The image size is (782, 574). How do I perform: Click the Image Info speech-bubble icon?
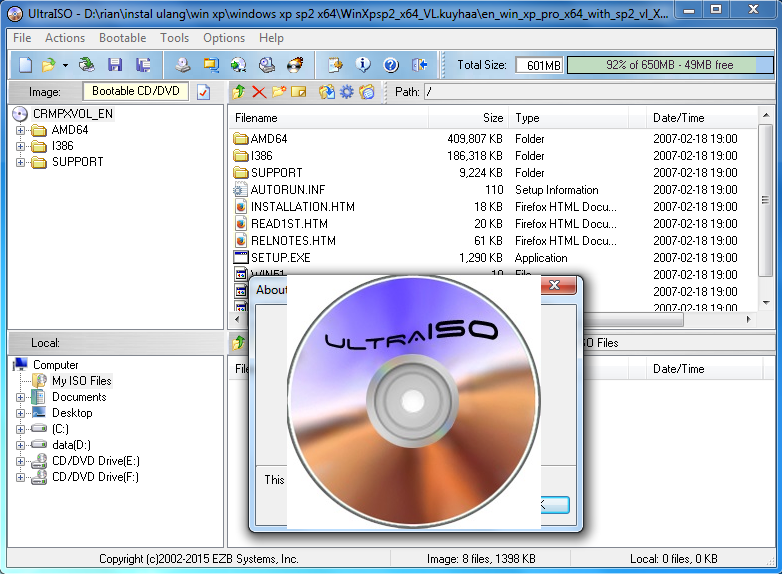click(x=363, y=65)
